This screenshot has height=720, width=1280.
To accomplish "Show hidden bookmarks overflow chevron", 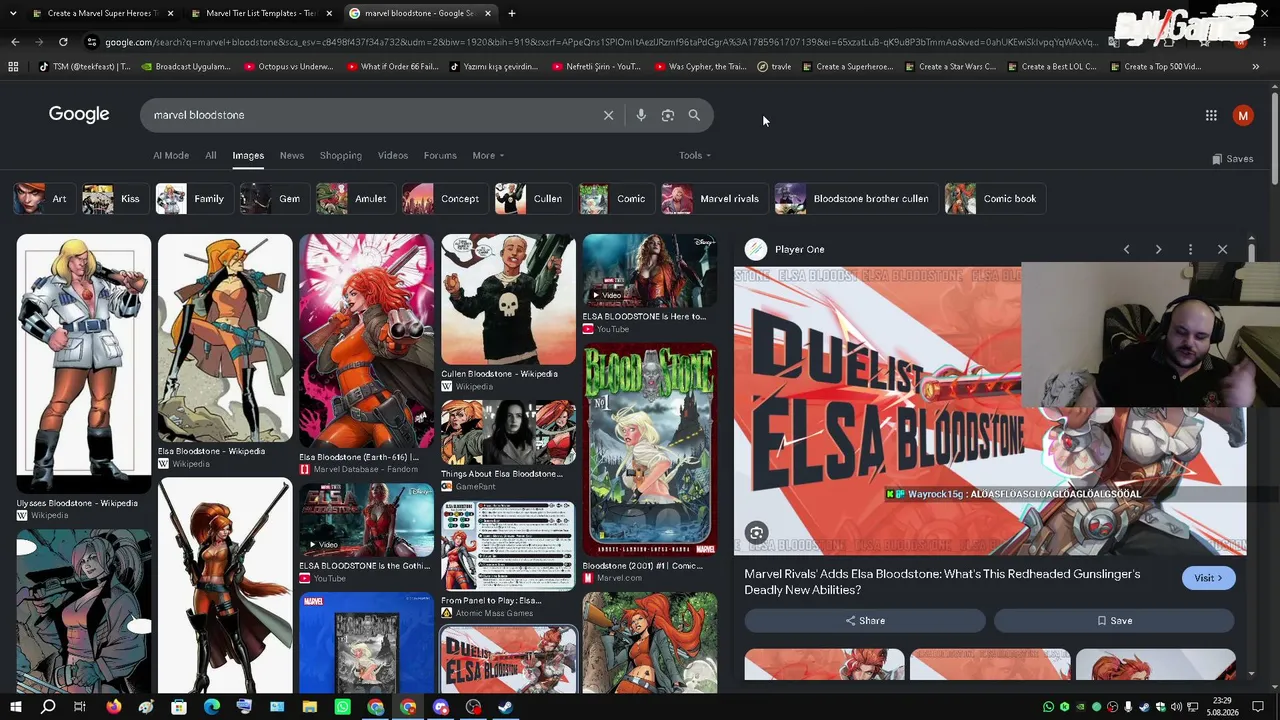I will click(1255, 67).
